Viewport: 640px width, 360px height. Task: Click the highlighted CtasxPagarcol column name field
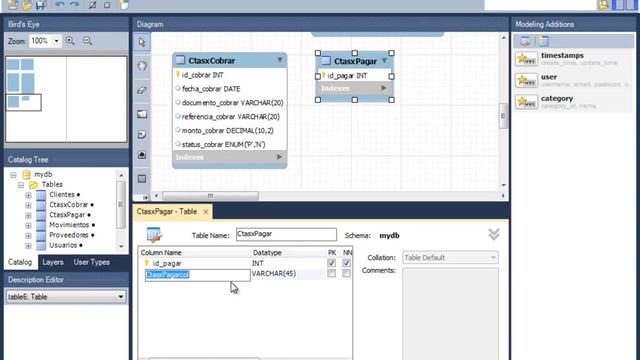point(198,275)
